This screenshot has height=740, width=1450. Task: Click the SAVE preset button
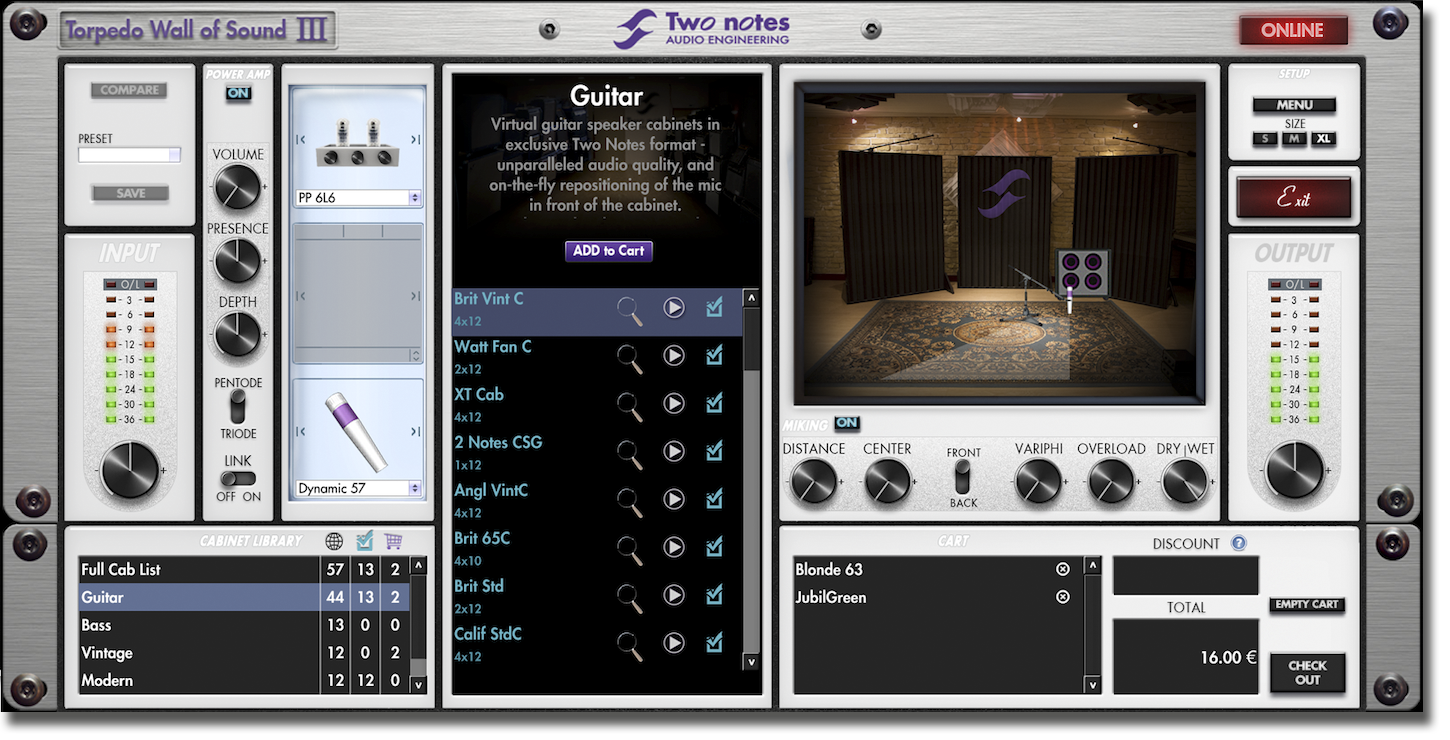coord(130,193)
